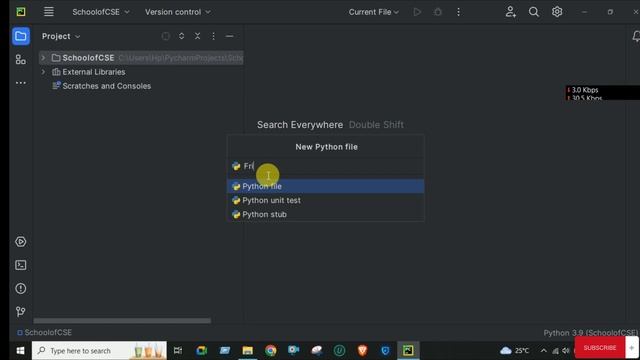Open the Structure tool window icon
The image size is (640, 360).
point(21,60)
